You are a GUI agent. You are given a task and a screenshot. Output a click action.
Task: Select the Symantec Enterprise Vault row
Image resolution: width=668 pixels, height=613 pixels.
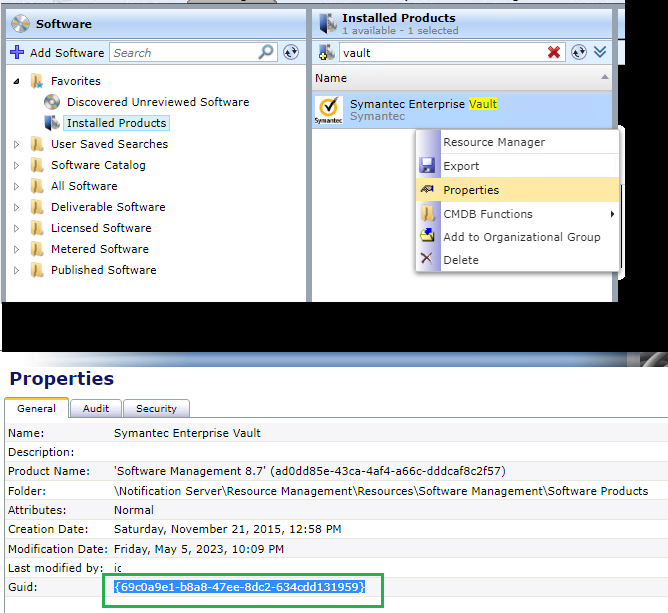tap(462, 110)
